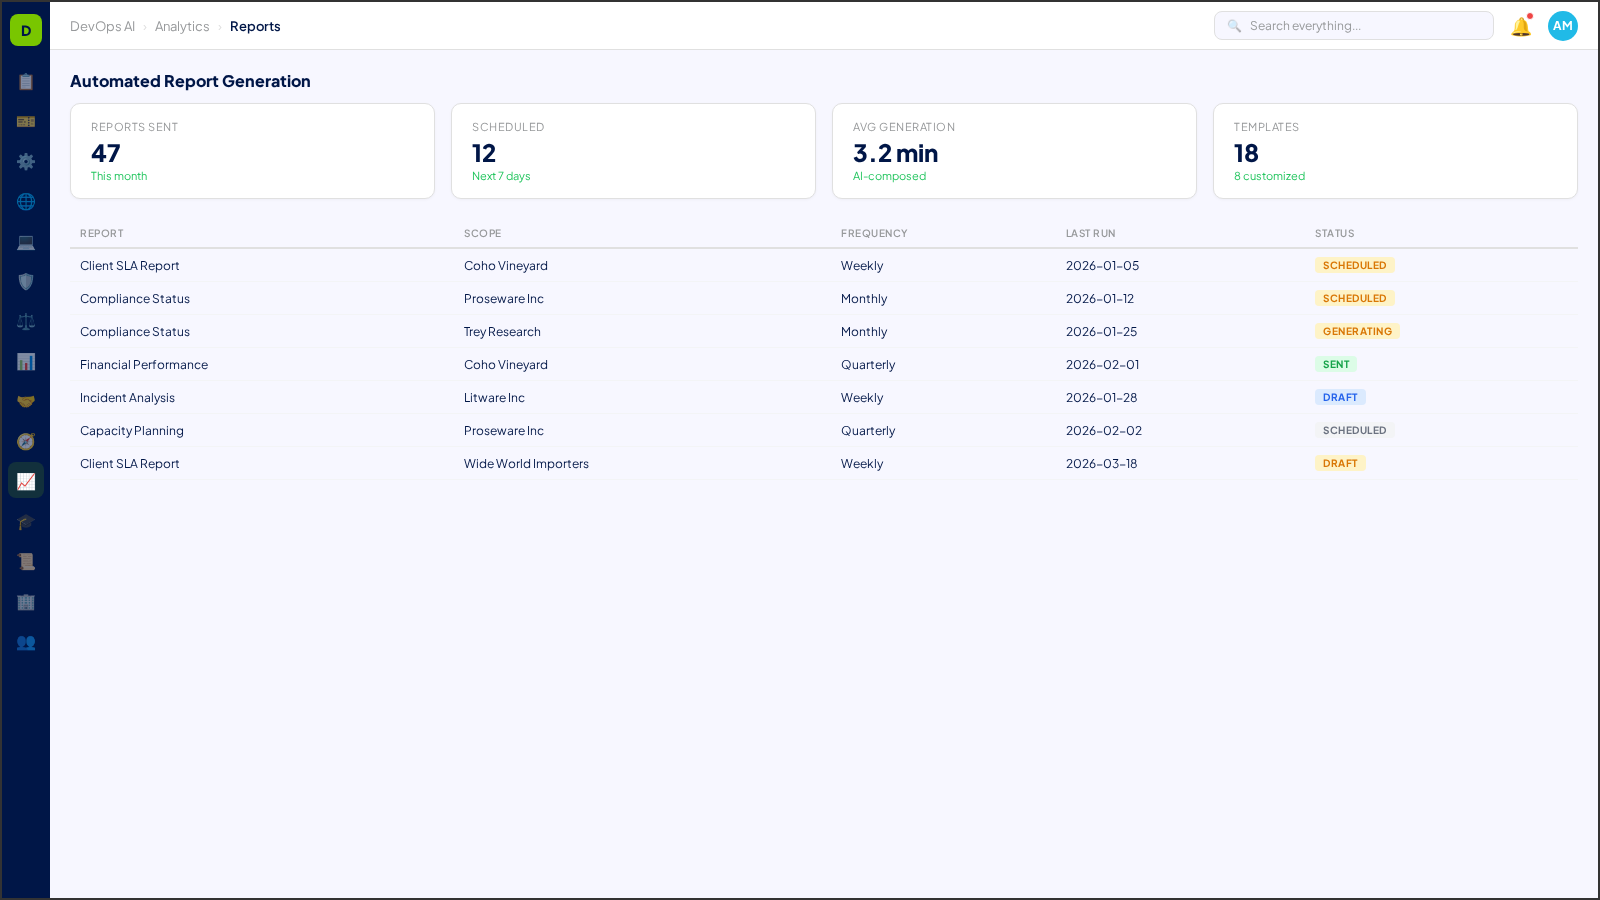The image size is (1600, 900).
Task: Open the graduation cap training section
Action: [x=26, y=521]
